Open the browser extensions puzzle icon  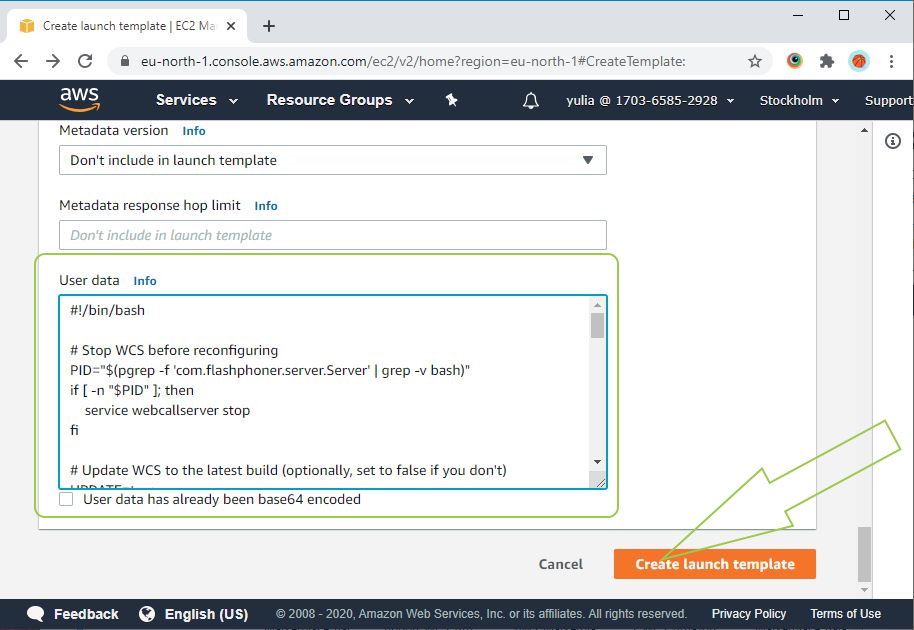[827, 61]
